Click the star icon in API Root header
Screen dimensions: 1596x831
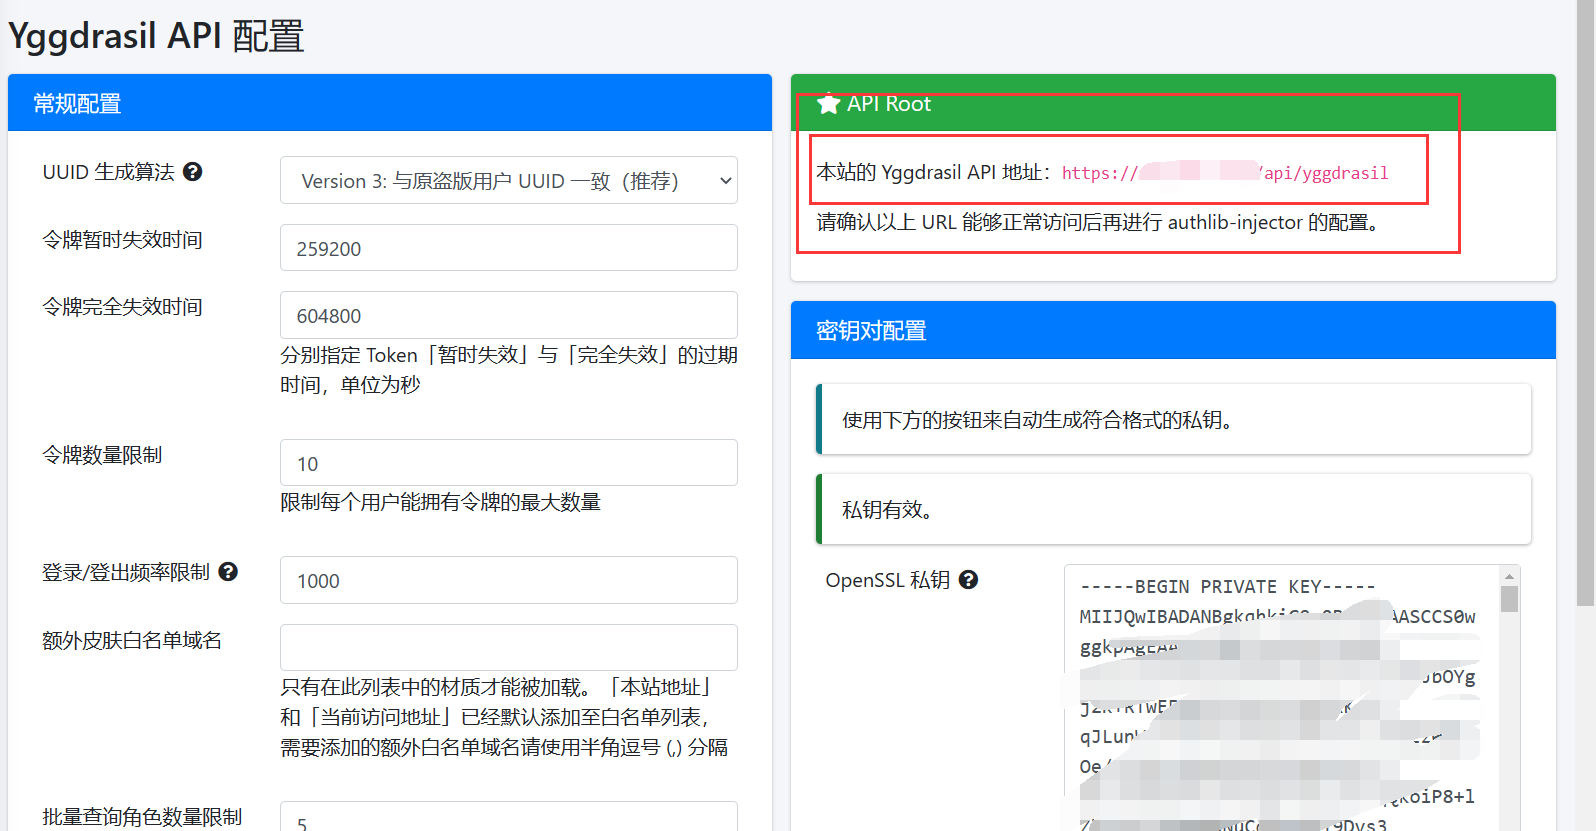pos(828,104)
